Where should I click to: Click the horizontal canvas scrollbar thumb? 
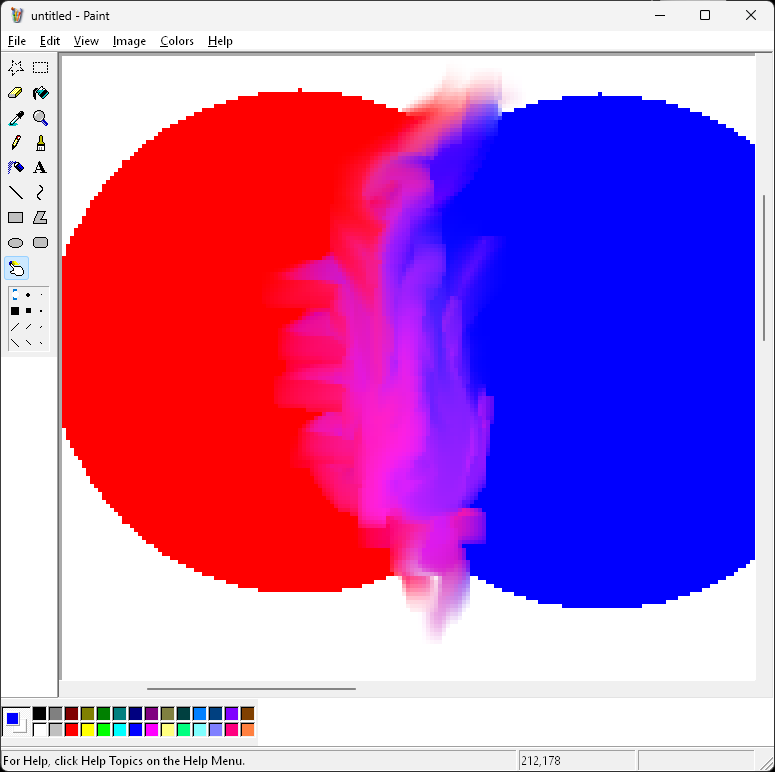[251, 688]
